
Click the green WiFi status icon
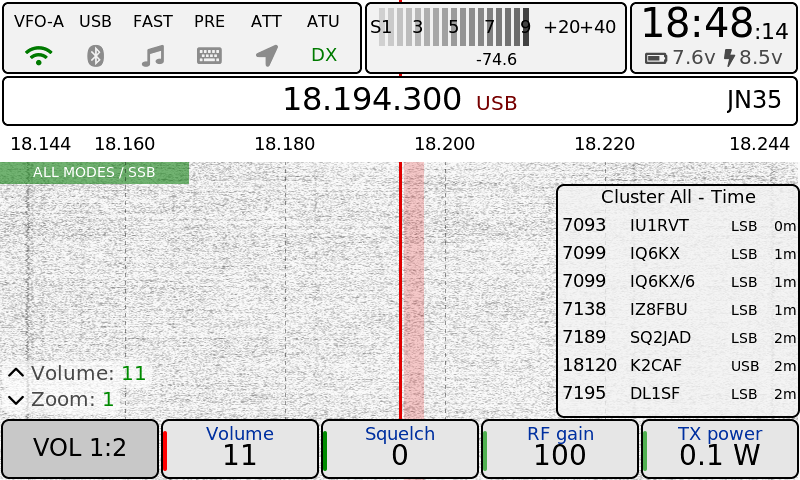coord(38,55)
